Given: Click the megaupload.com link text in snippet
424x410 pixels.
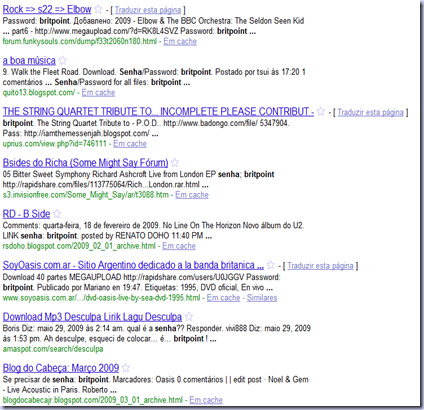Looking at the screenshot, I should point(107,31).
